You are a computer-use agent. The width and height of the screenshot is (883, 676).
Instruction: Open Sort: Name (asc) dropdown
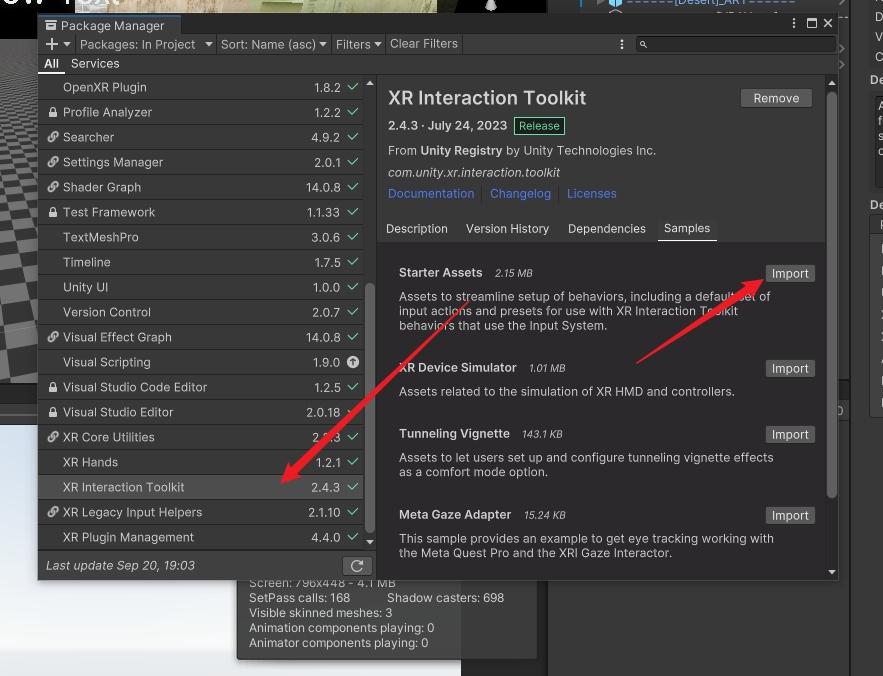(x=273, y=44)
